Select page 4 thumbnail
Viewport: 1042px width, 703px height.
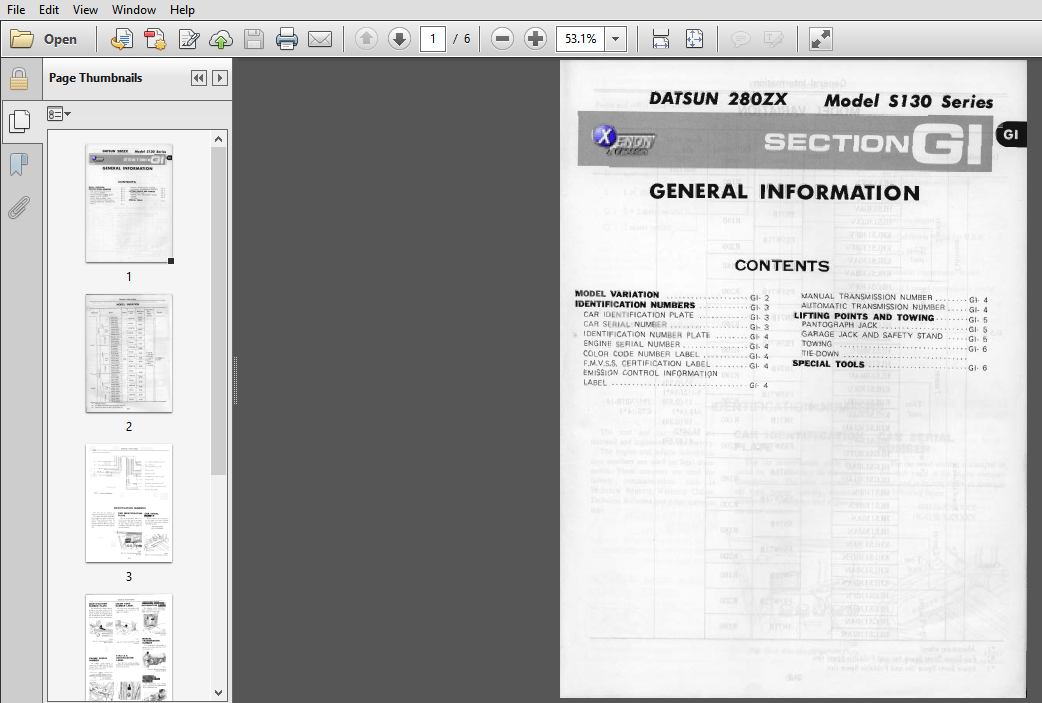pyautogui.click(x=129, y=648)
